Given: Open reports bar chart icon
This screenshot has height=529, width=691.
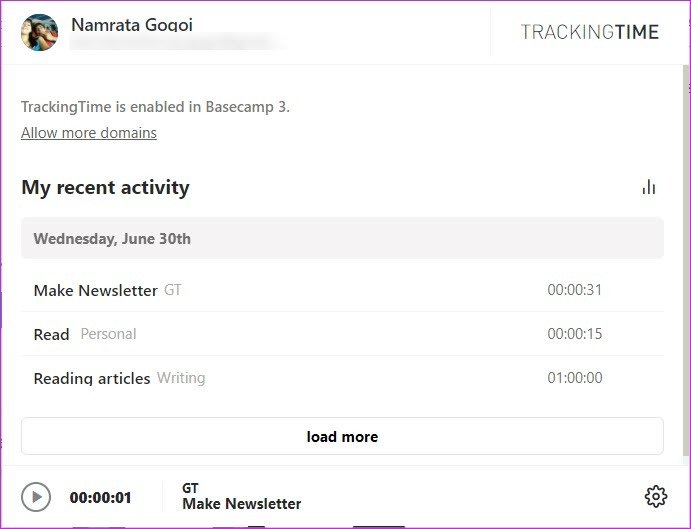Looking at the screenshot, I should pos(649,187).
